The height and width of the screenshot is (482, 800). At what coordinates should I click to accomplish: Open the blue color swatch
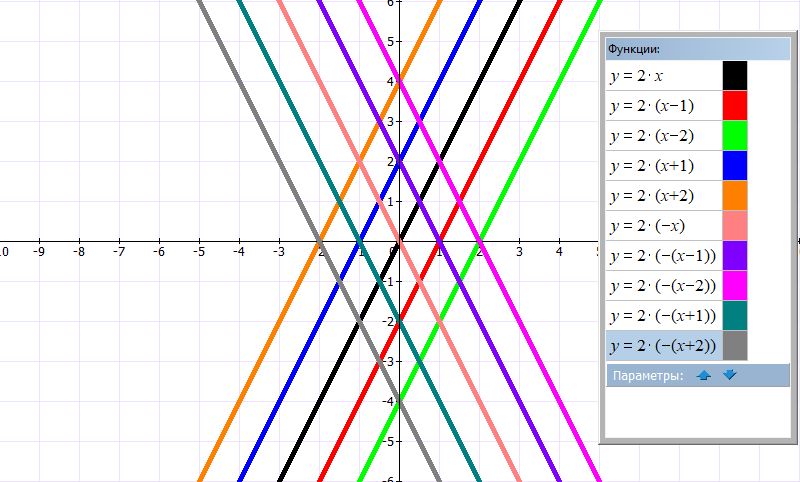coord(735,166)
